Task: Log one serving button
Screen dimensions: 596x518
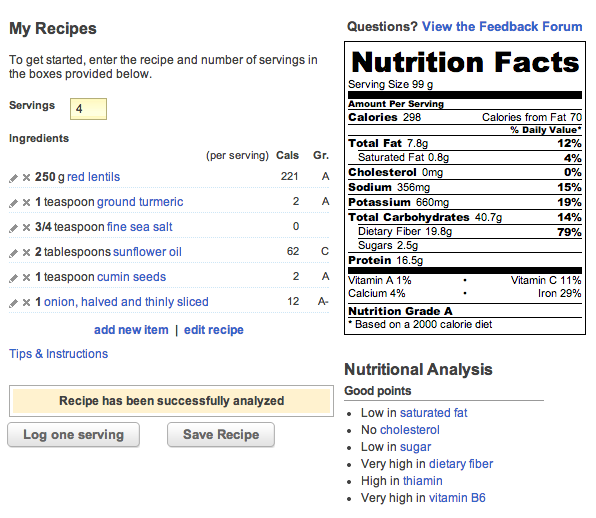Action: 73,434
